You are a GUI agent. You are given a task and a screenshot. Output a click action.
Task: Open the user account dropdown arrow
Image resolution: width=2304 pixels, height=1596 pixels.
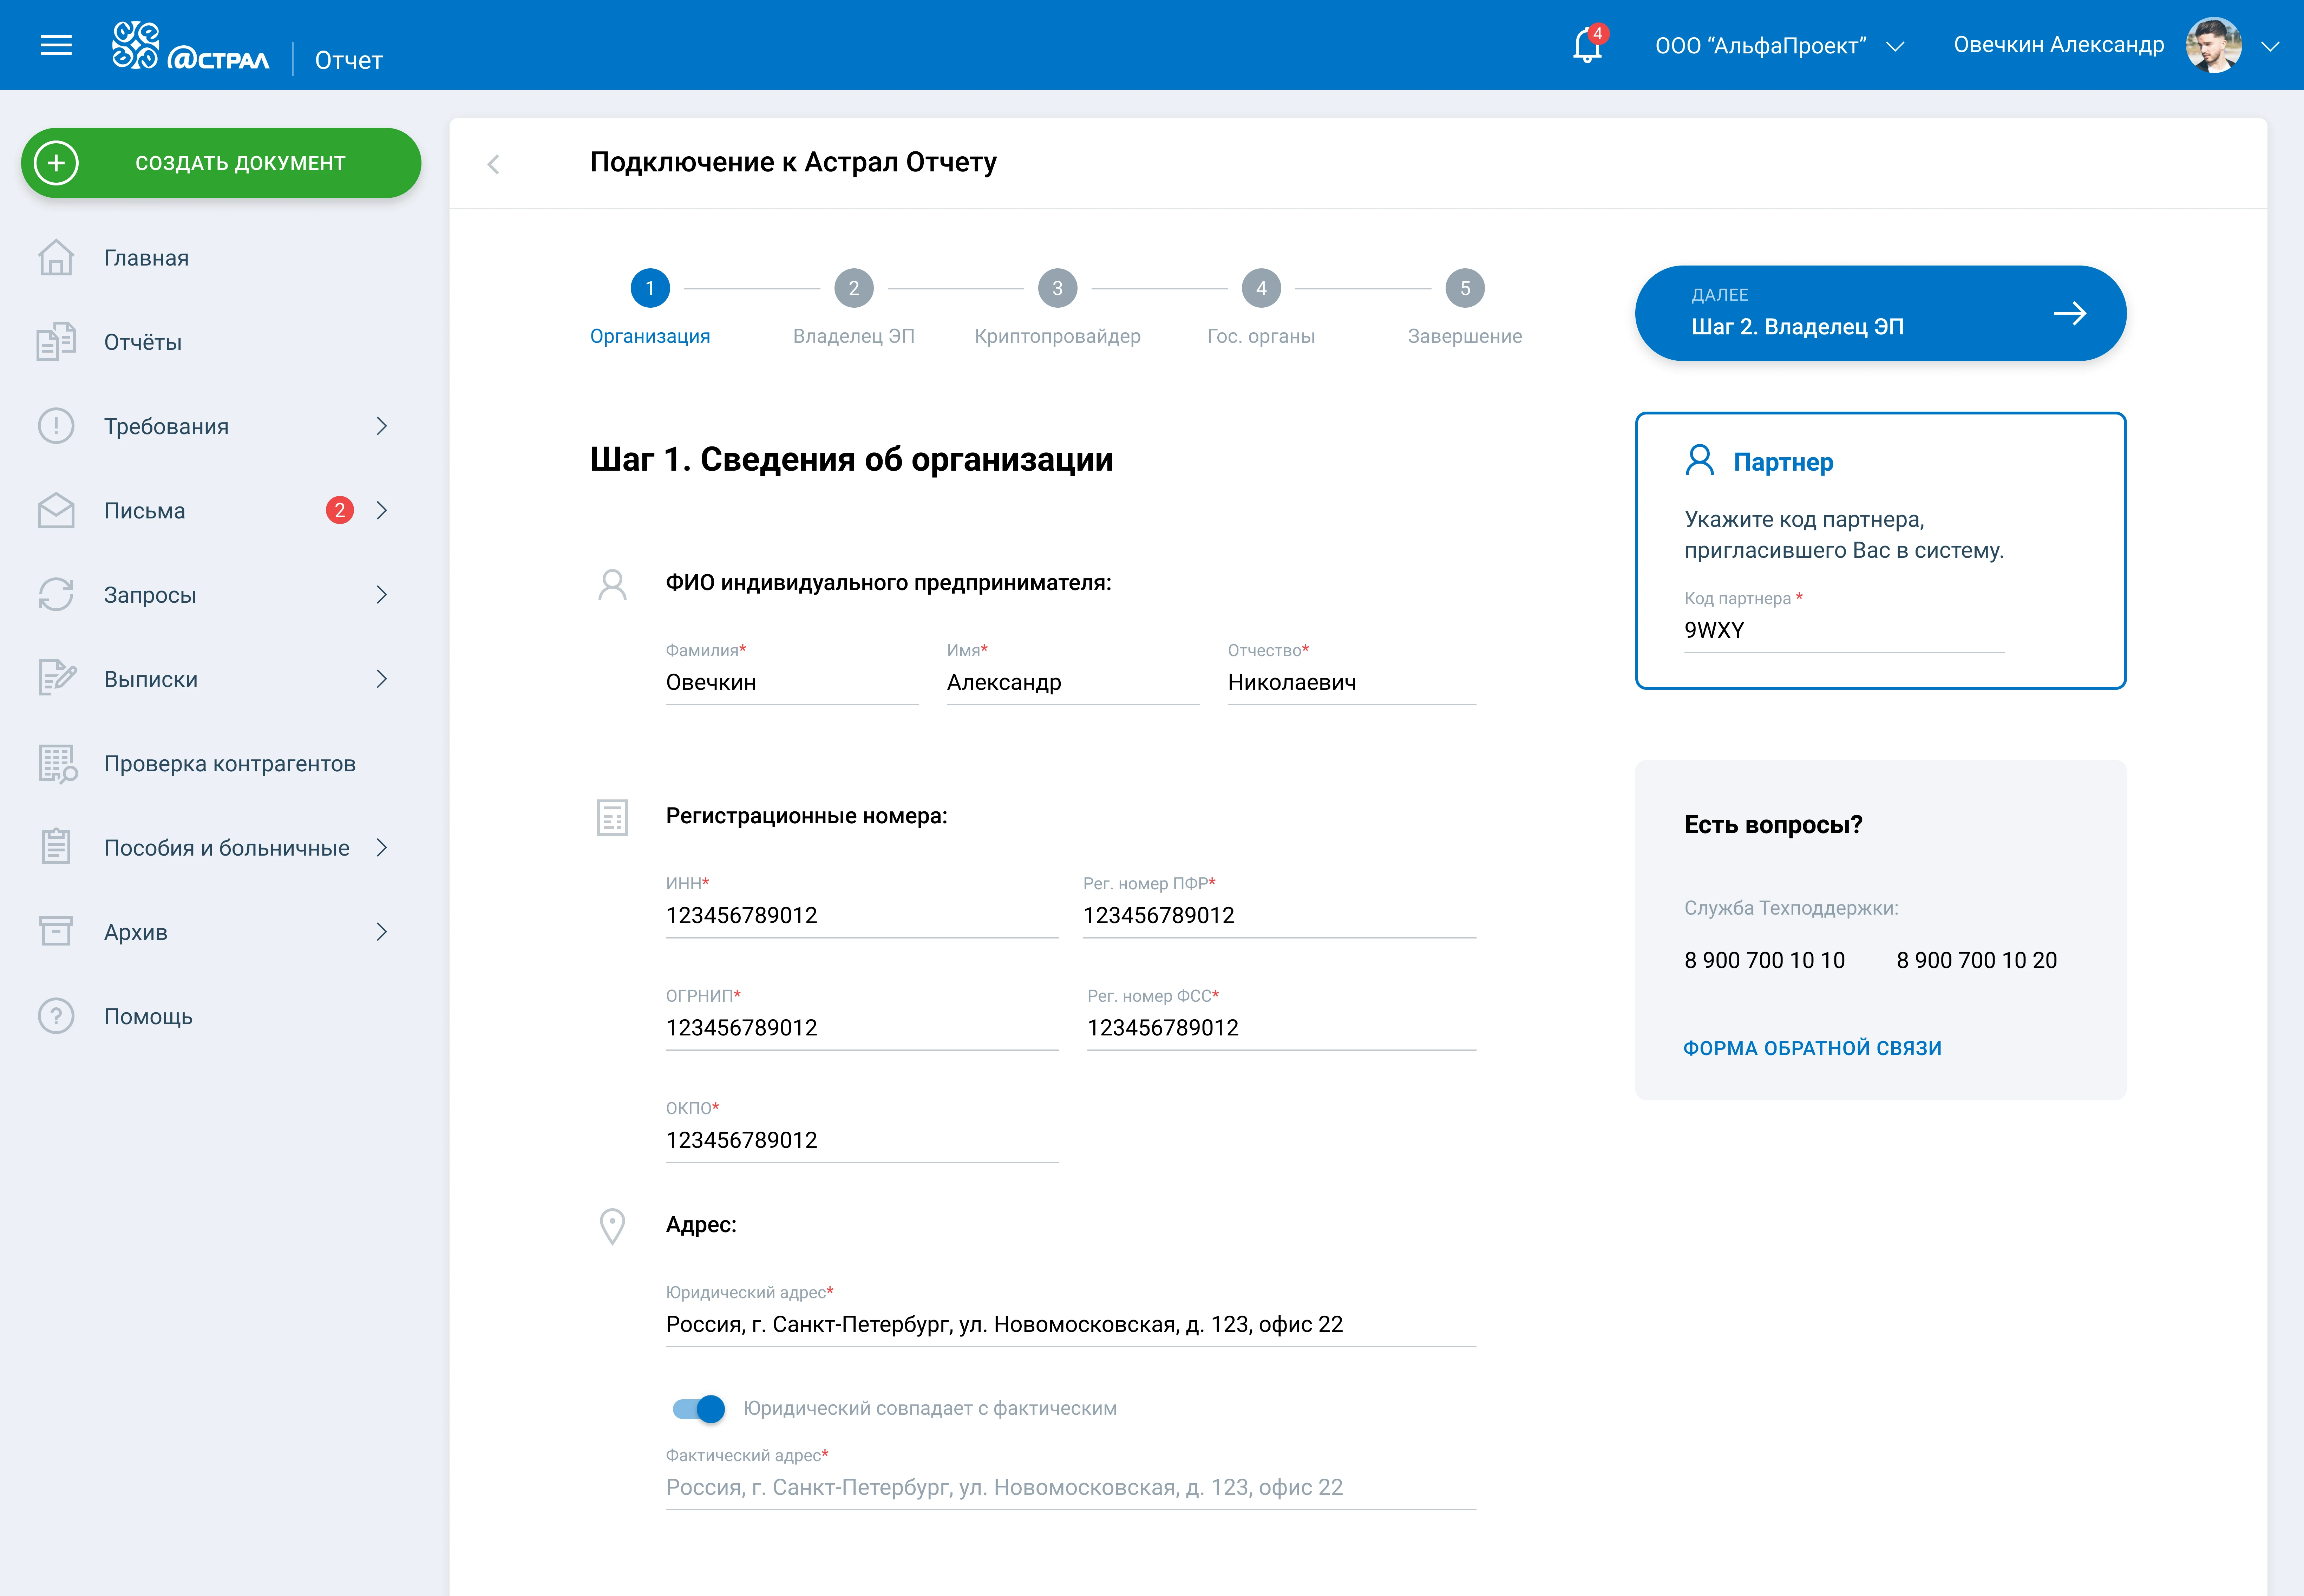pyautogui.click(x=2270, y=46)
